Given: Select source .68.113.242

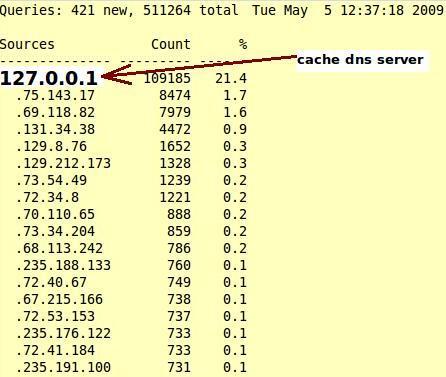Looking at the screenshot, I should (x=59, y=249).
